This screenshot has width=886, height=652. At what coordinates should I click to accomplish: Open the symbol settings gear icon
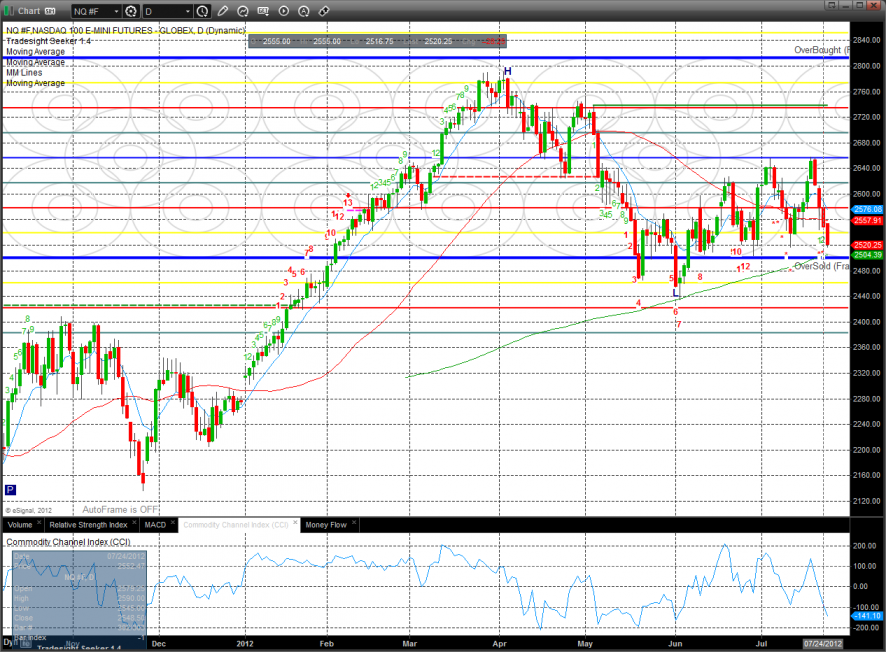click(x=131, y=11)
